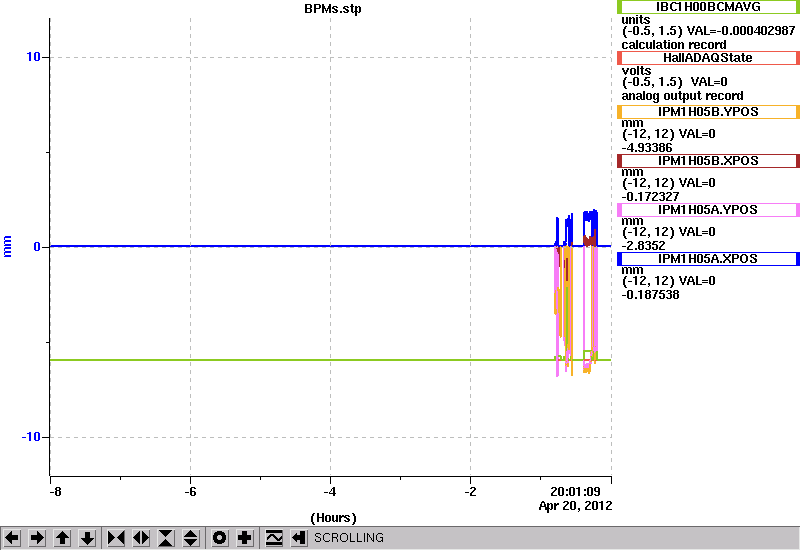Viewport: 800px width, 550px height.
Task: Click the (Hours) x-axis label
Action: point(333,518)
